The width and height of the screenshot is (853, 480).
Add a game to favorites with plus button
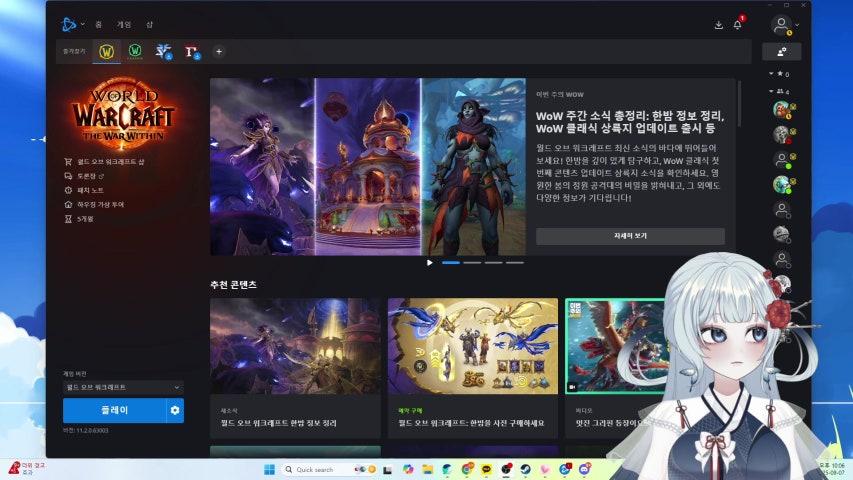pyautogui.click(x=219, y=52)
